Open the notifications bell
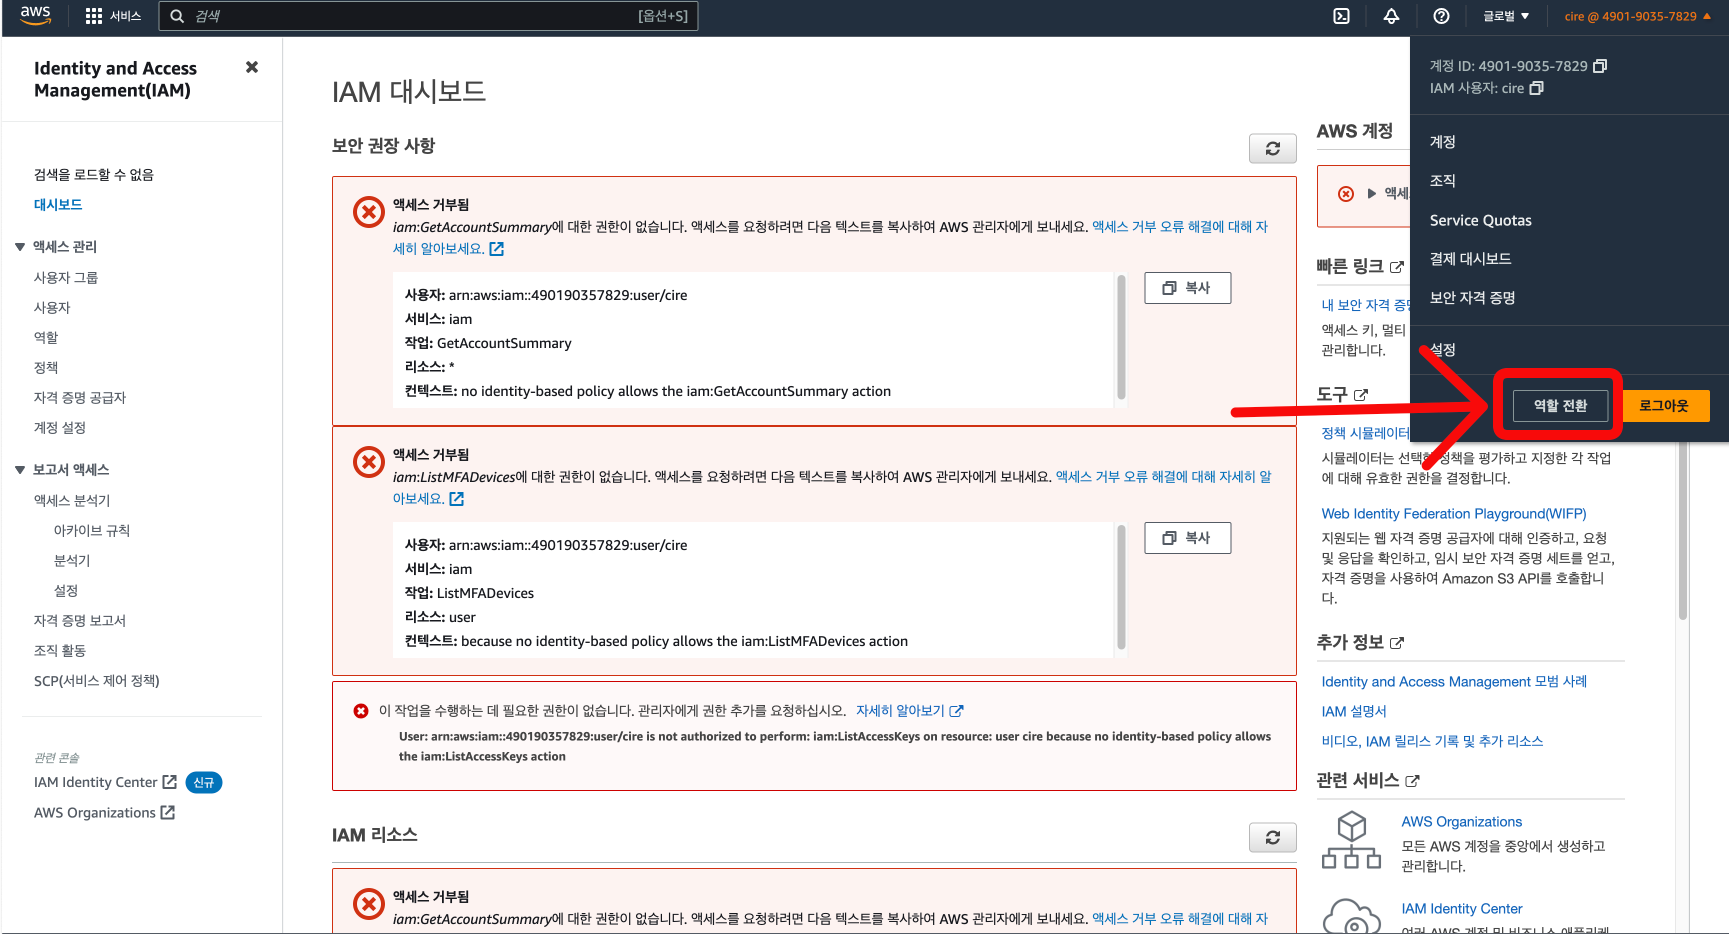The height and width of the screenshot is (934, 1729). (1391, 16)
